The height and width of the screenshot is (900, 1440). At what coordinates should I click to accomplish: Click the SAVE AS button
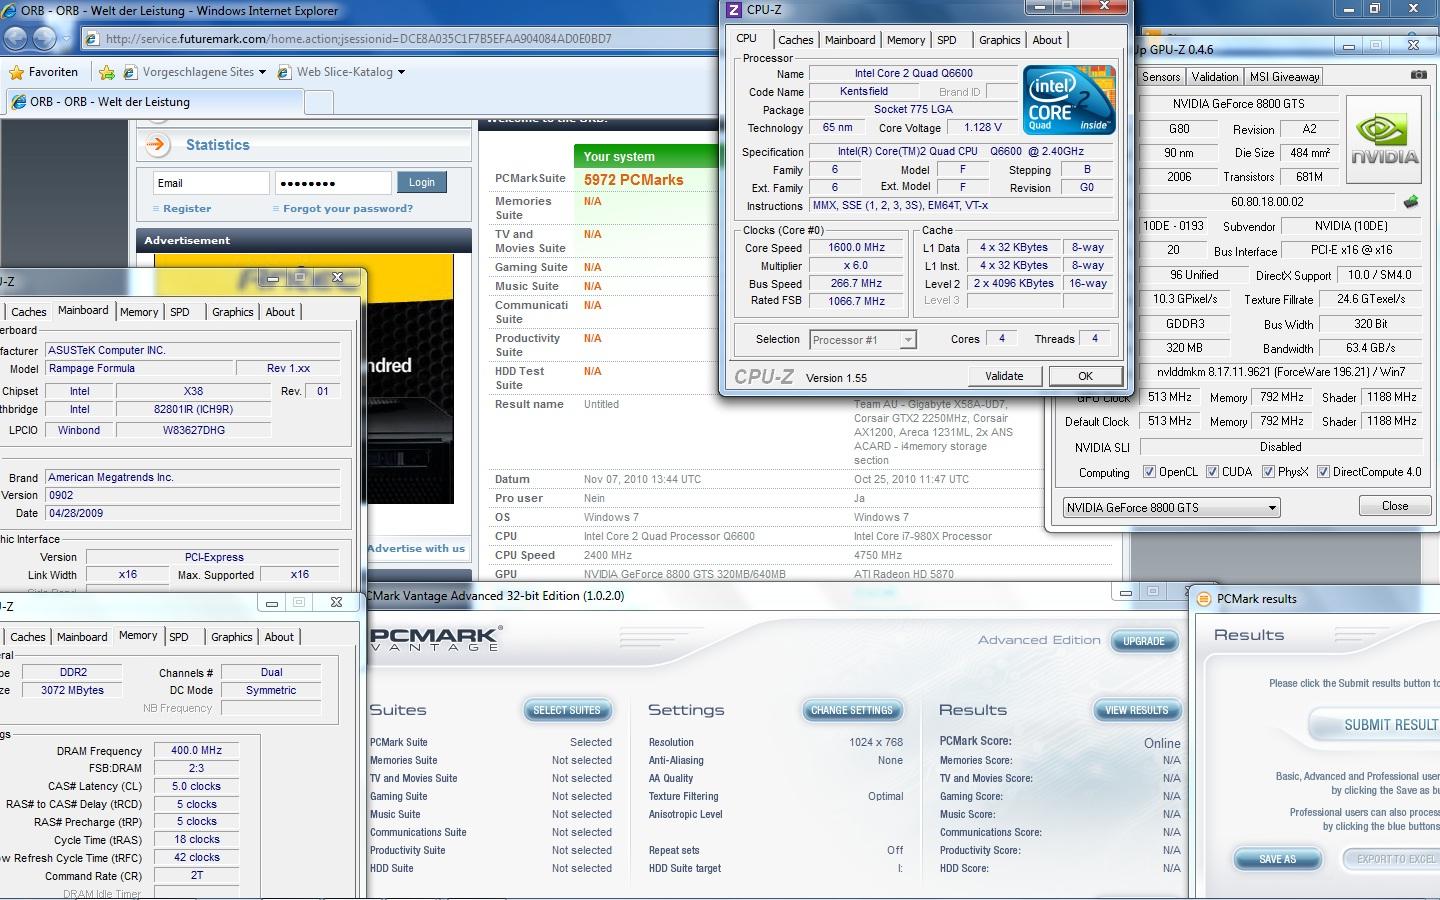1277,859
